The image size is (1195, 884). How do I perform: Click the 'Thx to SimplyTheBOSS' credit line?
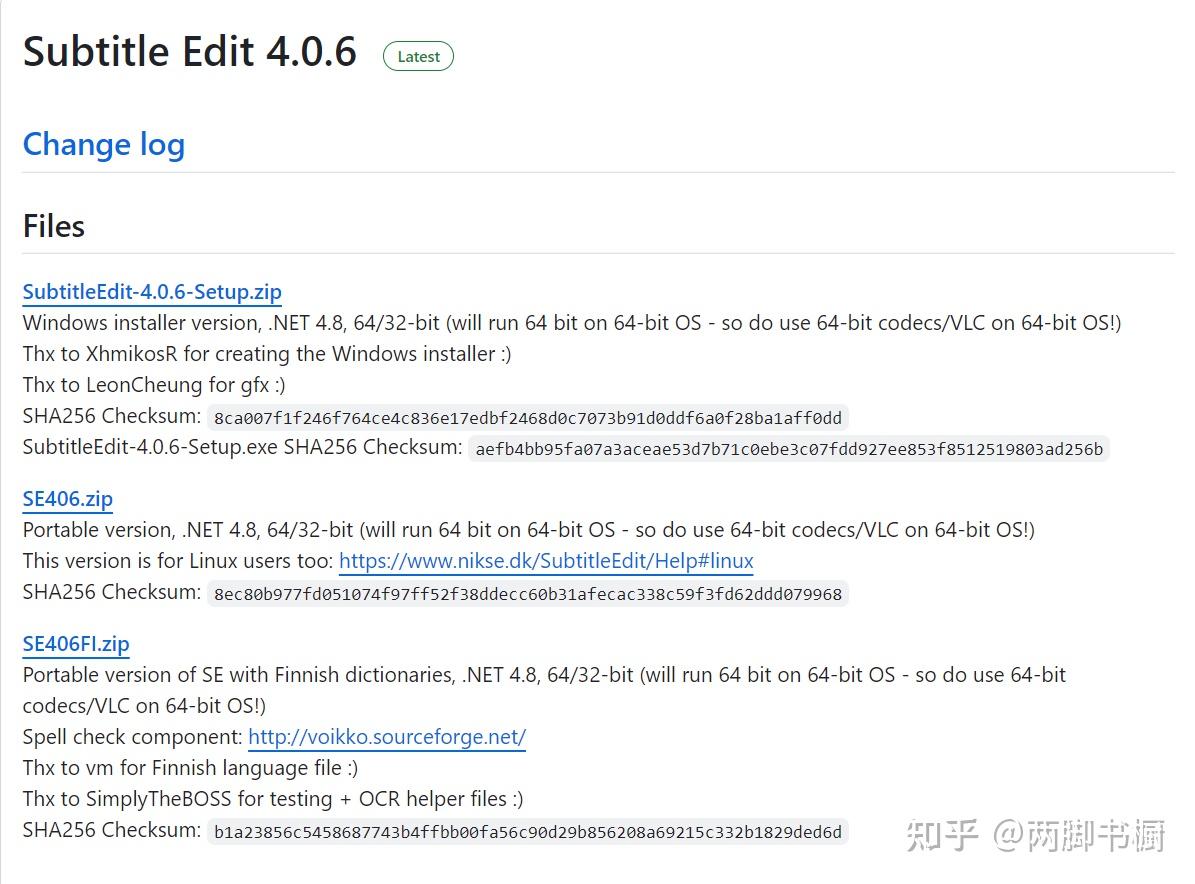[x=273, y=799]
